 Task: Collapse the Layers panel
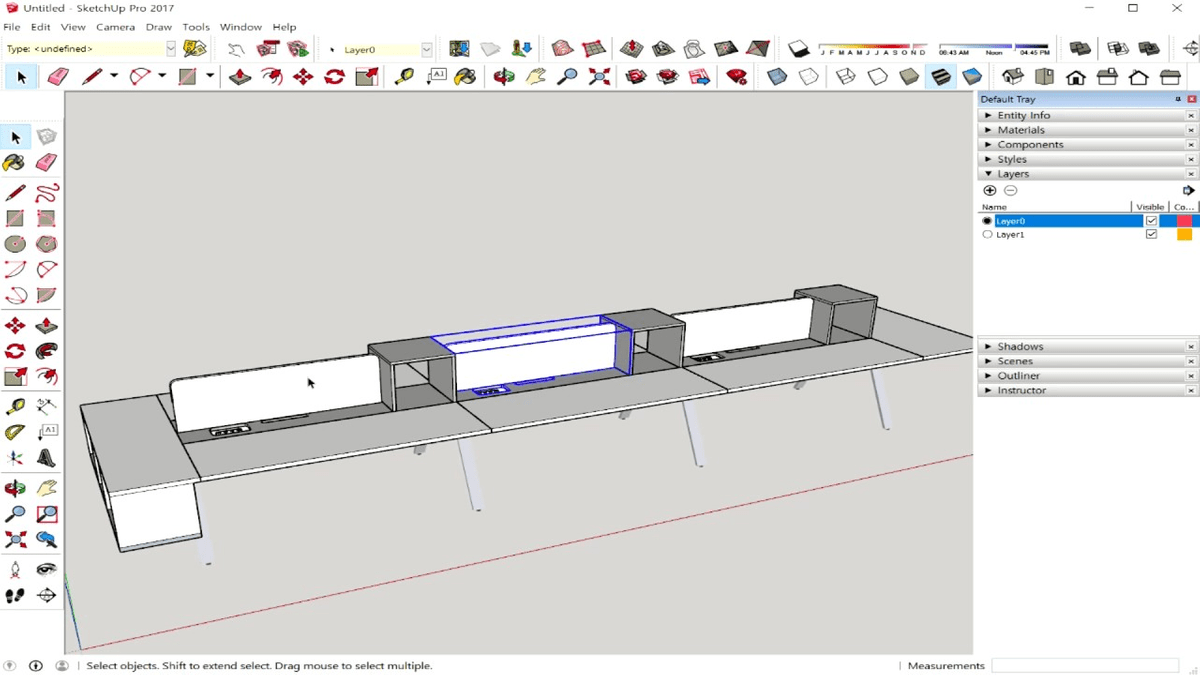coord(989,173)
